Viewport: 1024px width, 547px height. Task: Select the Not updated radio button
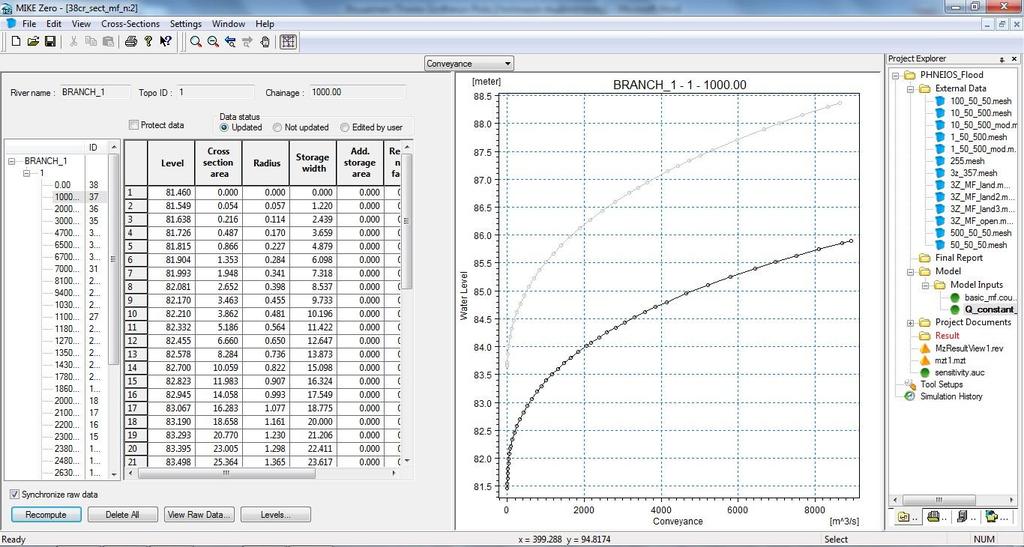(x=278, y=127)
